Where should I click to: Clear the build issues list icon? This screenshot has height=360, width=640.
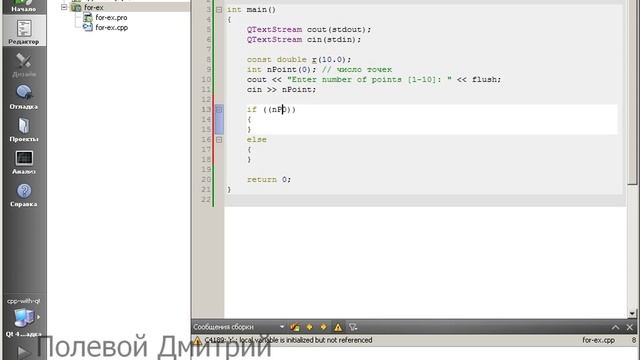point(295,327)
